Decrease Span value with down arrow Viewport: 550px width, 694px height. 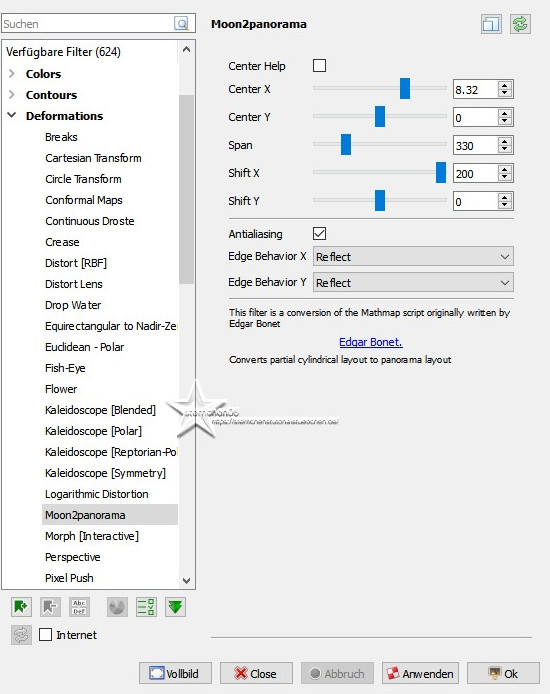coord(504,149)
